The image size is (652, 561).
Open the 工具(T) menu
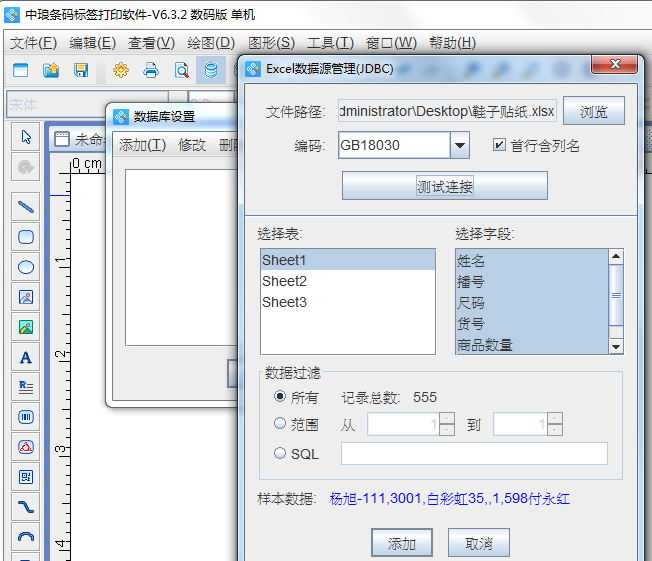pos(330,43)
